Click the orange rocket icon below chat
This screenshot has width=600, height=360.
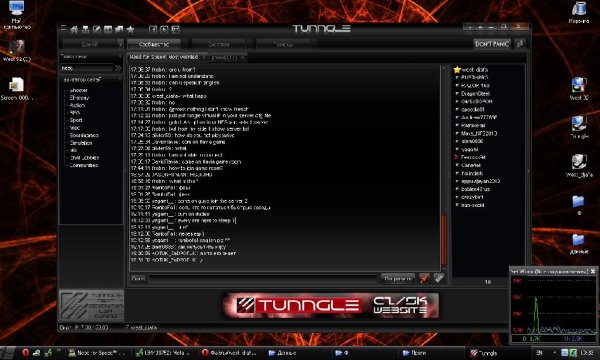pos(424,278)
